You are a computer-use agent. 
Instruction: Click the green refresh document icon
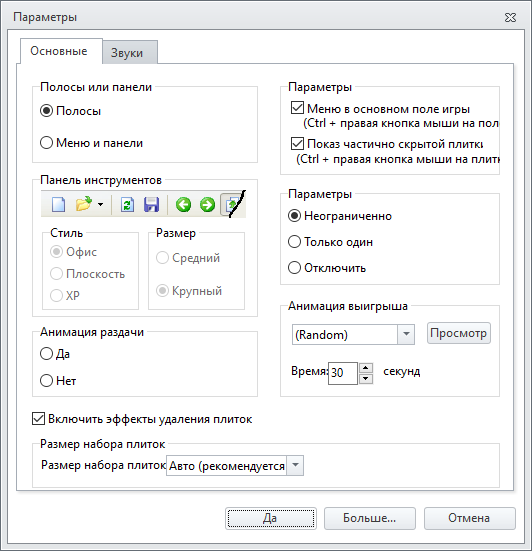(x=127, y=204)
